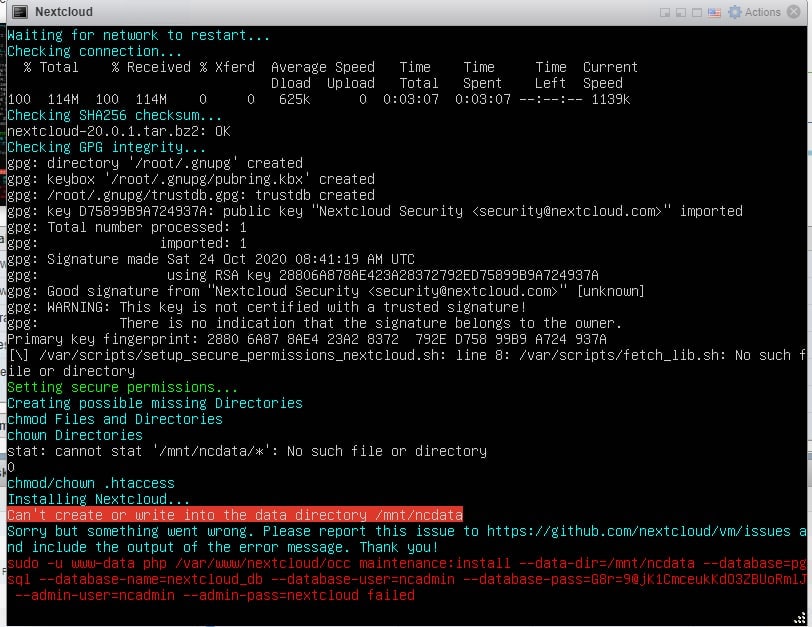
Task: Click the 'chown Directories' line
Action: tap(75, 435)
